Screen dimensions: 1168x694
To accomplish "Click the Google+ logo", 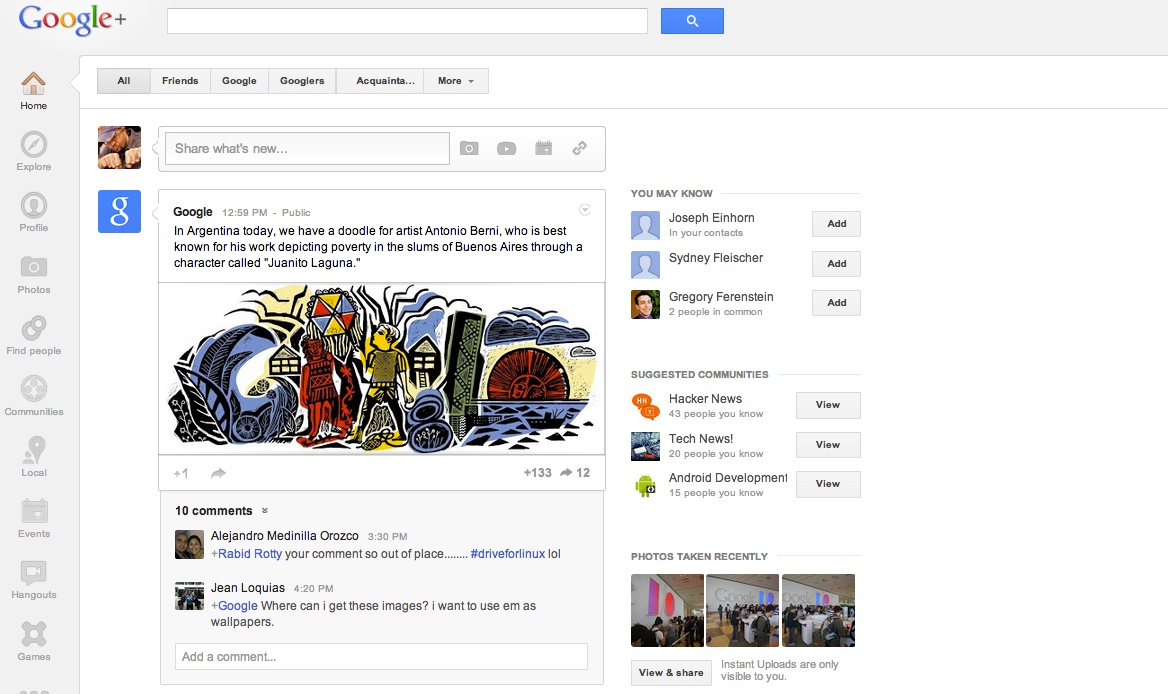I will 72,20.
